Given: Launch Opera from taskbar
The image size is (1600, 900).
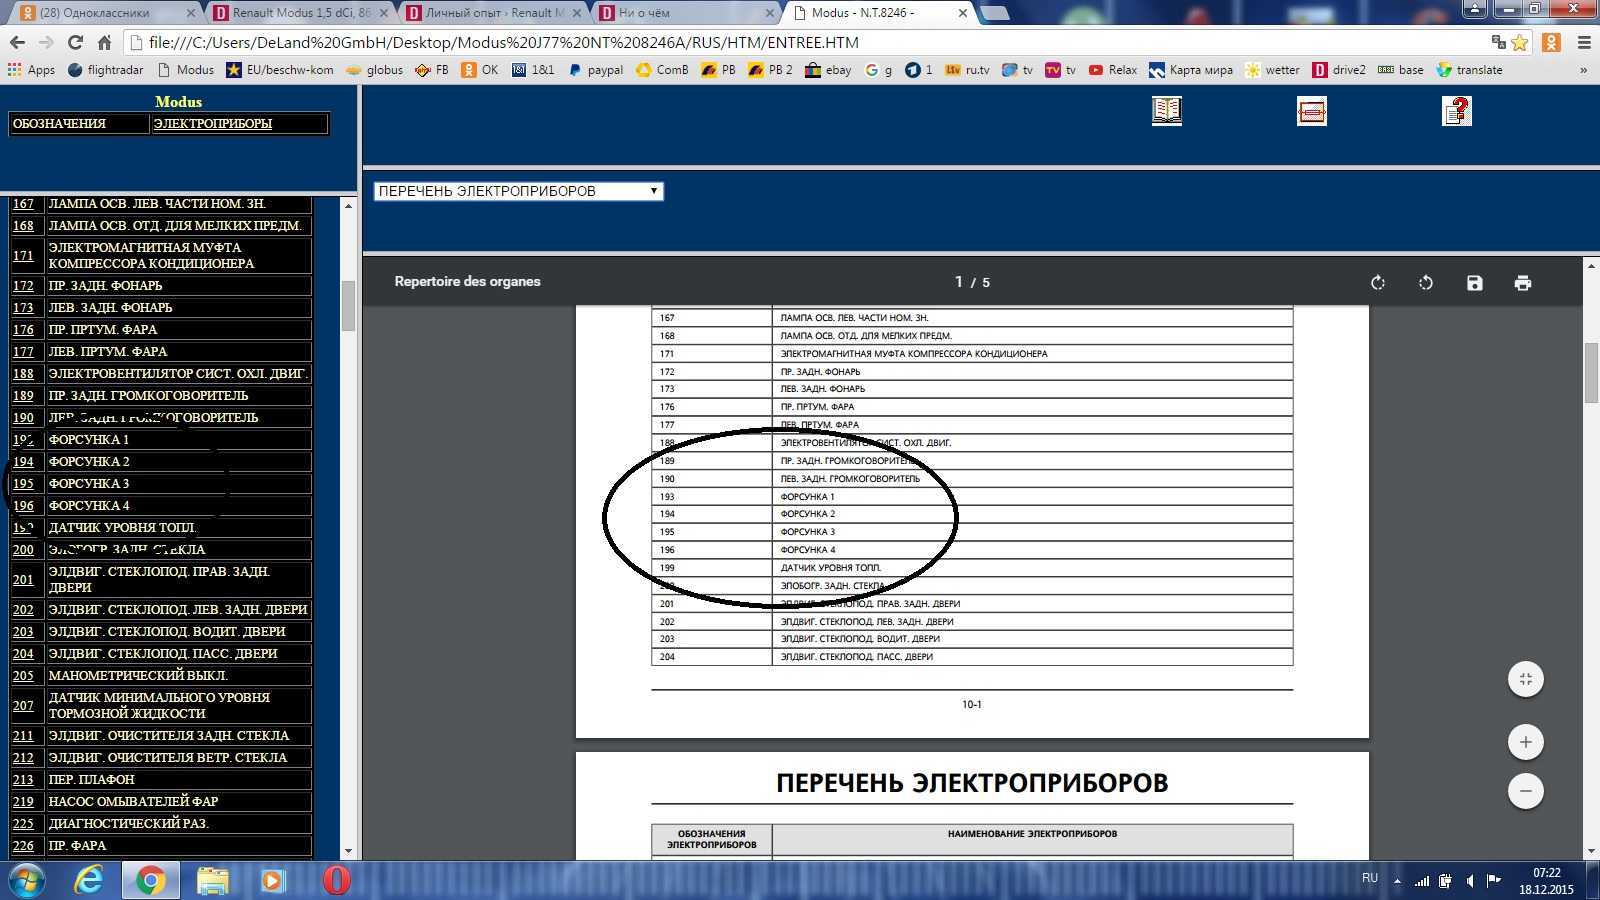Looking at the screenshot, I should tap(336, 880).
